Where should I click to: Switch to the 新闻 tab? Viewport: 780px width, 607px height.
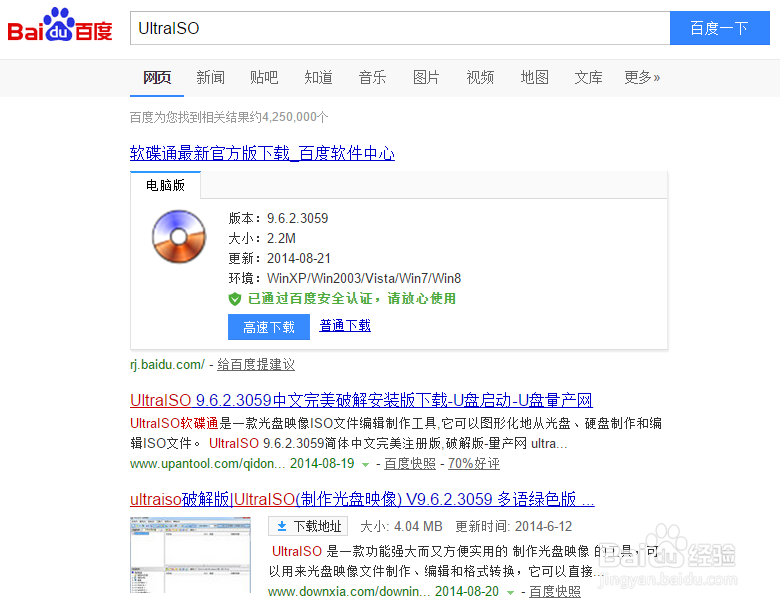(x=210, y=78)
